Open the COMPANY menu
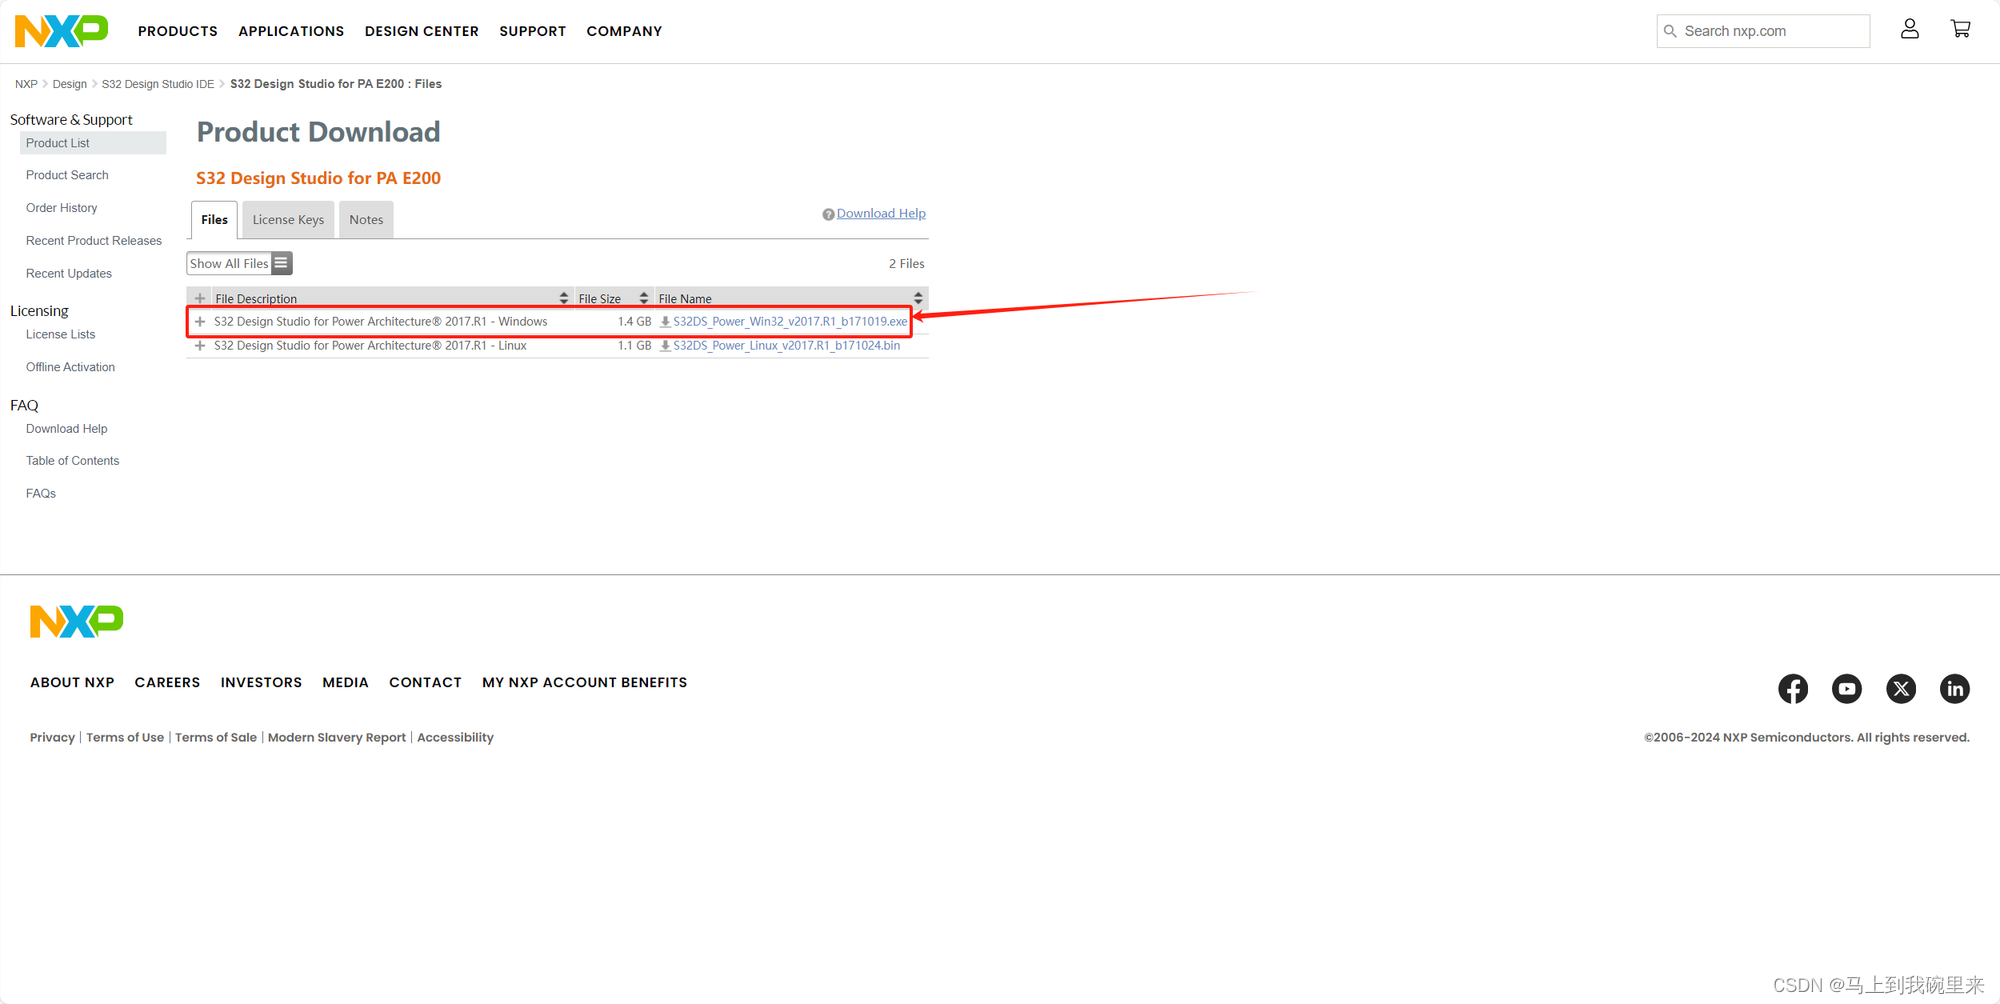Image resolution: width=2000 pixels, height=1004 pixels. pyautogui.click(x=624, y=31)
